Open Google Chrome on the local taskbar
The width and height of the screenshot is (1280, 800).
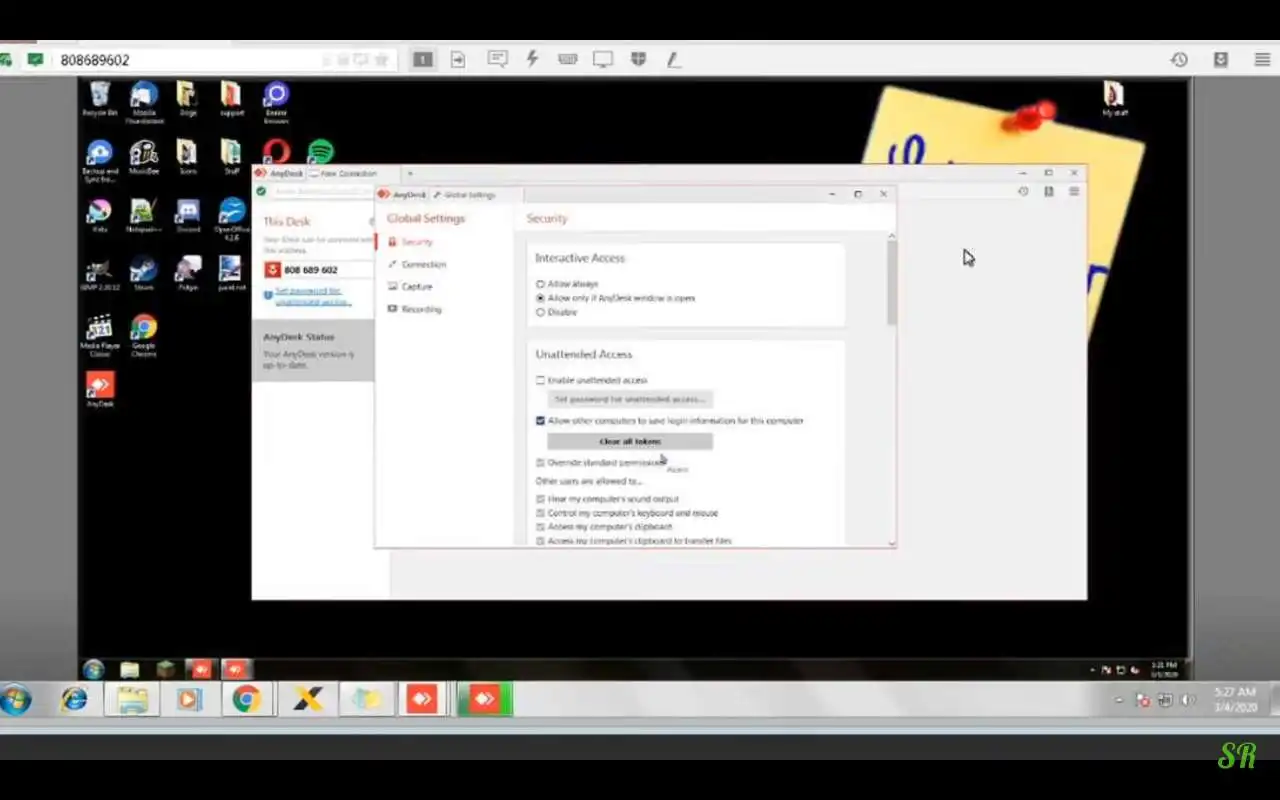247,700
